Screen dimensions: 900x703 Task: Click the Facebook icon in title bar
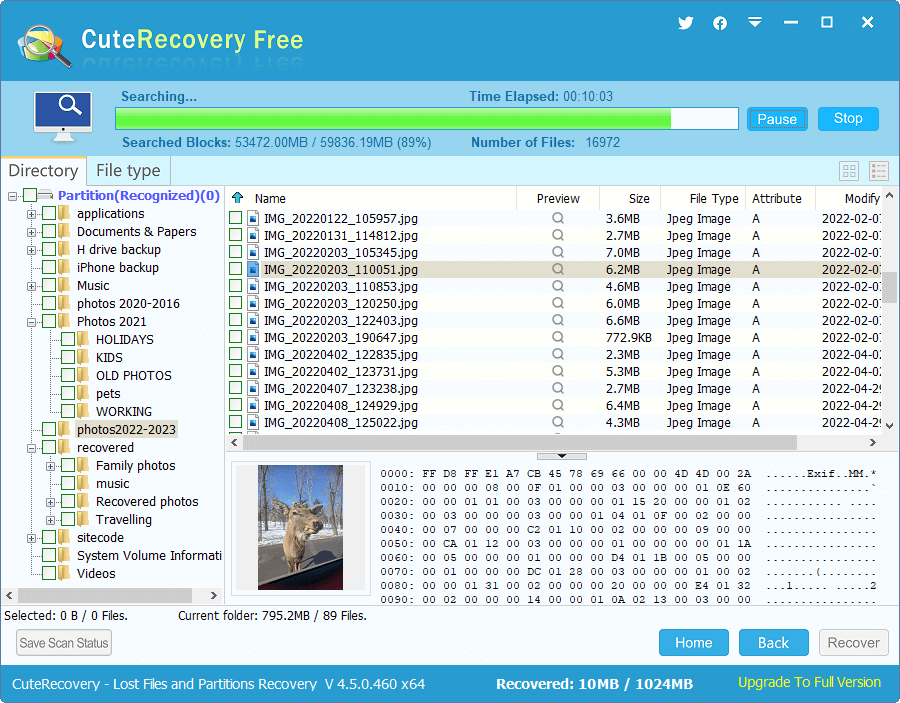720,23
